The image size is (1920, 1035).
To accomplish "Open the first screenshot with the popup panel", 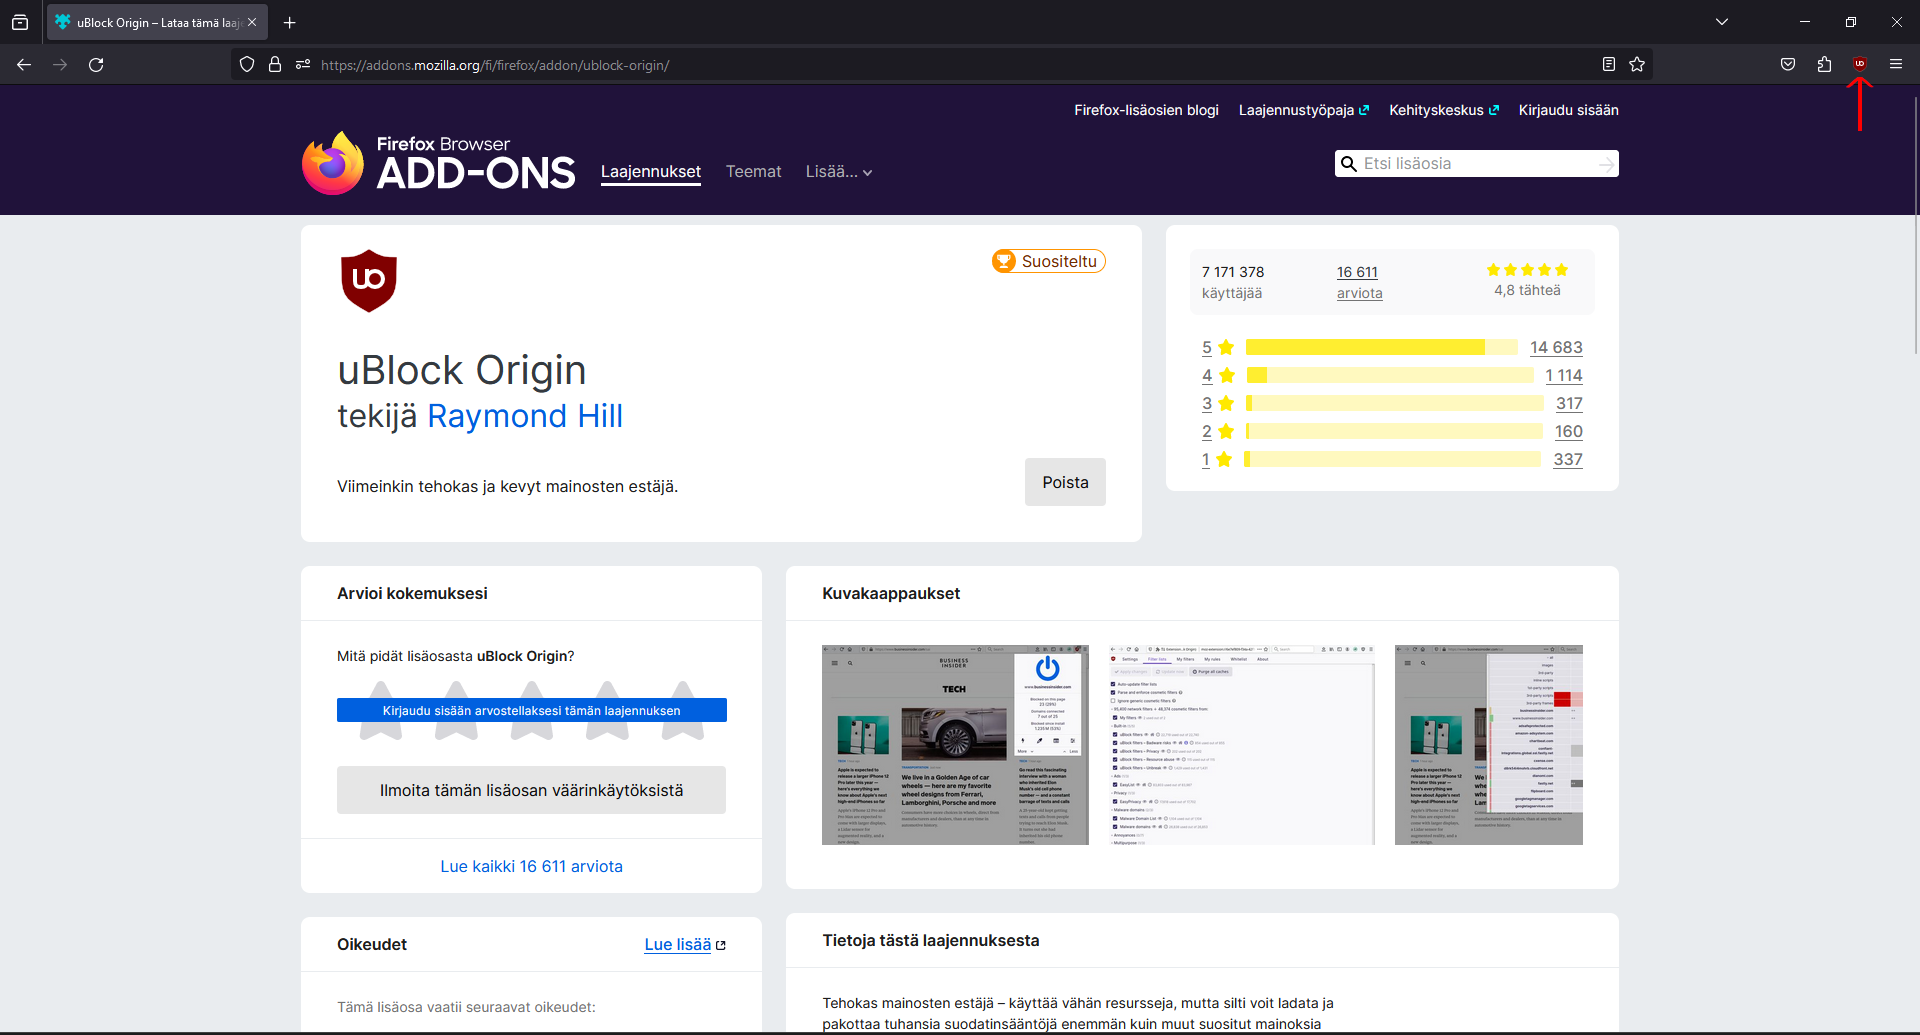I will [x=955, y=745].
